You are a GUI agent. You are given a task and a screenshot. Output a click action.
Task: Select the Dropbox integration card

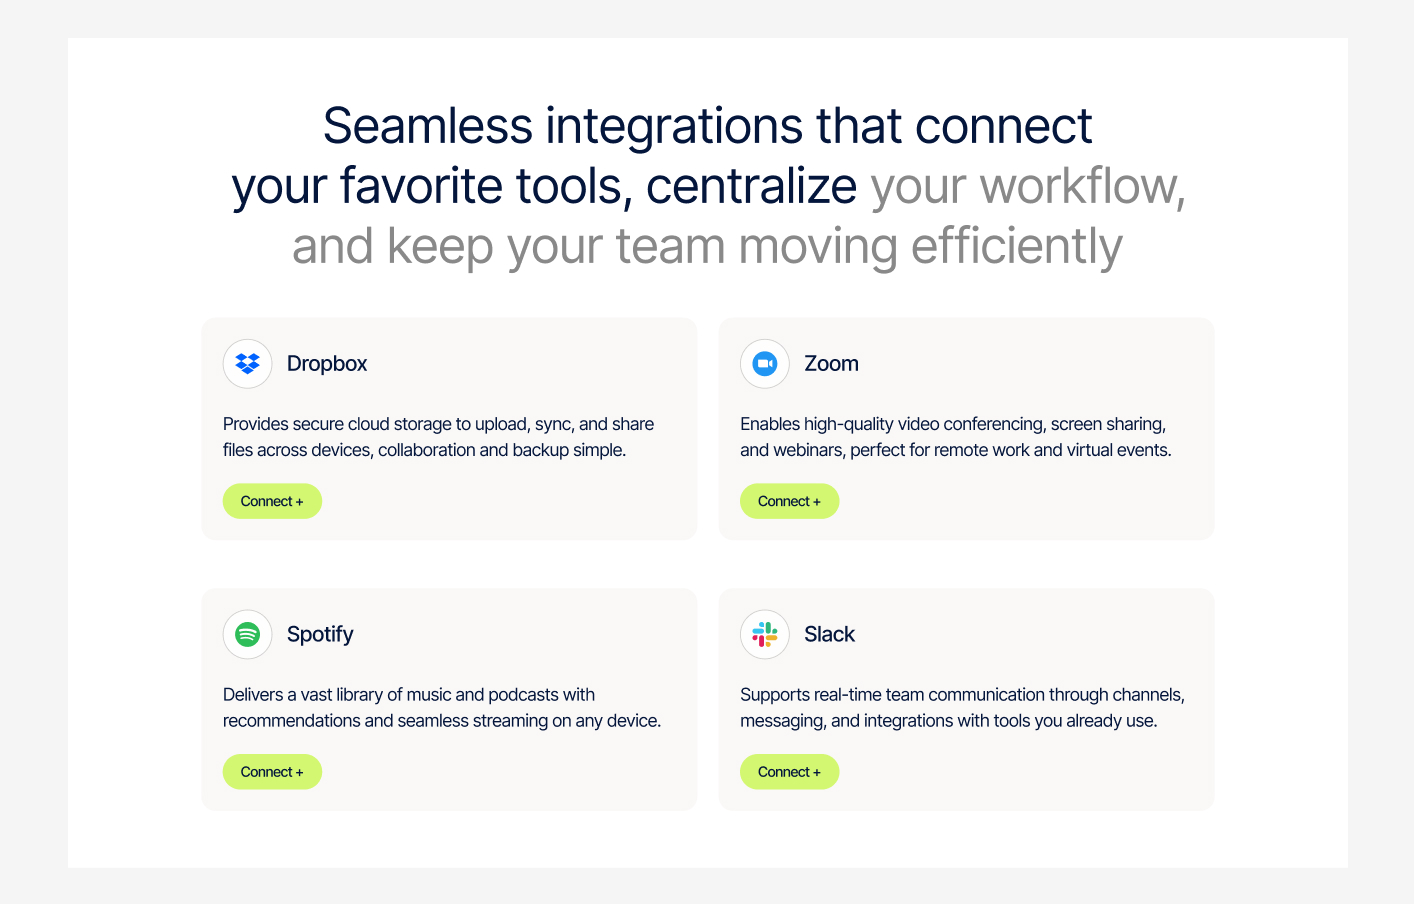tap(450, 428)
